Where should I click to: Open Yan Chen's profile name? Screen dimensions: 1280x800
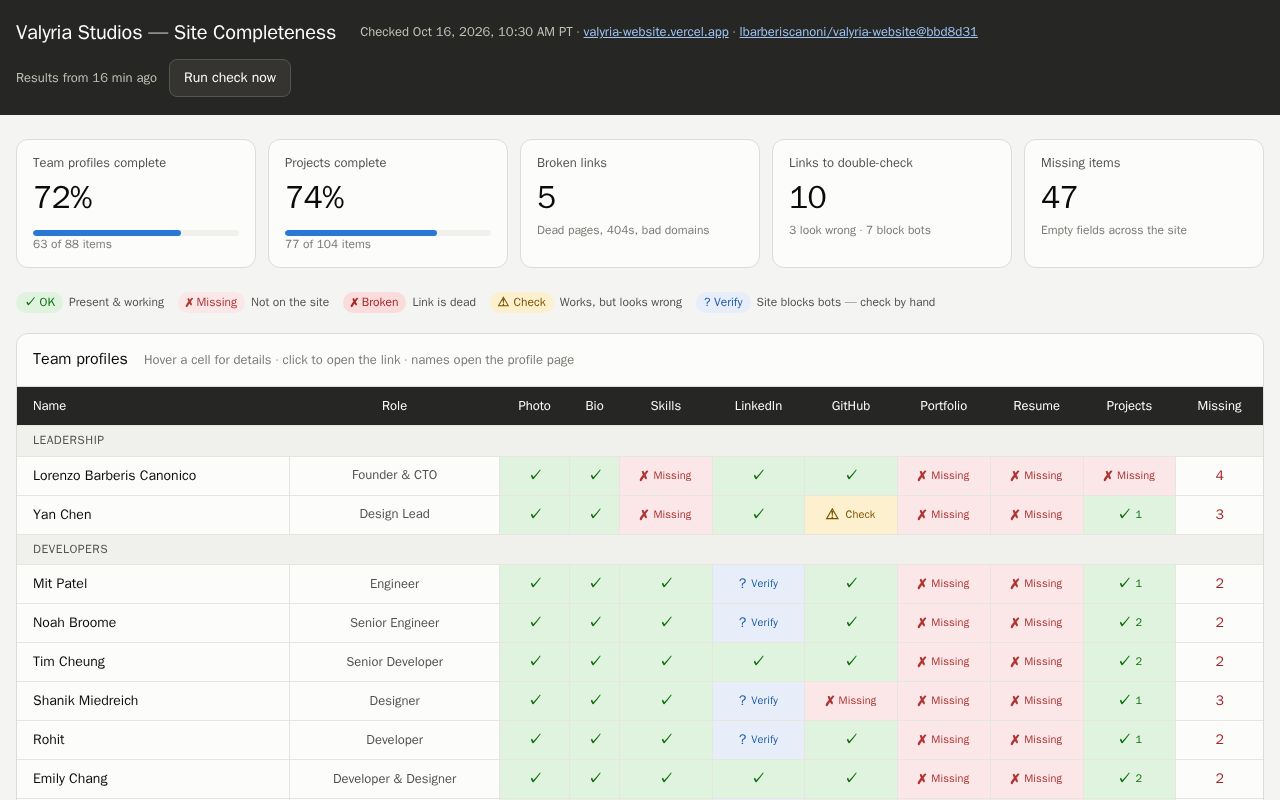pos(62,515)
